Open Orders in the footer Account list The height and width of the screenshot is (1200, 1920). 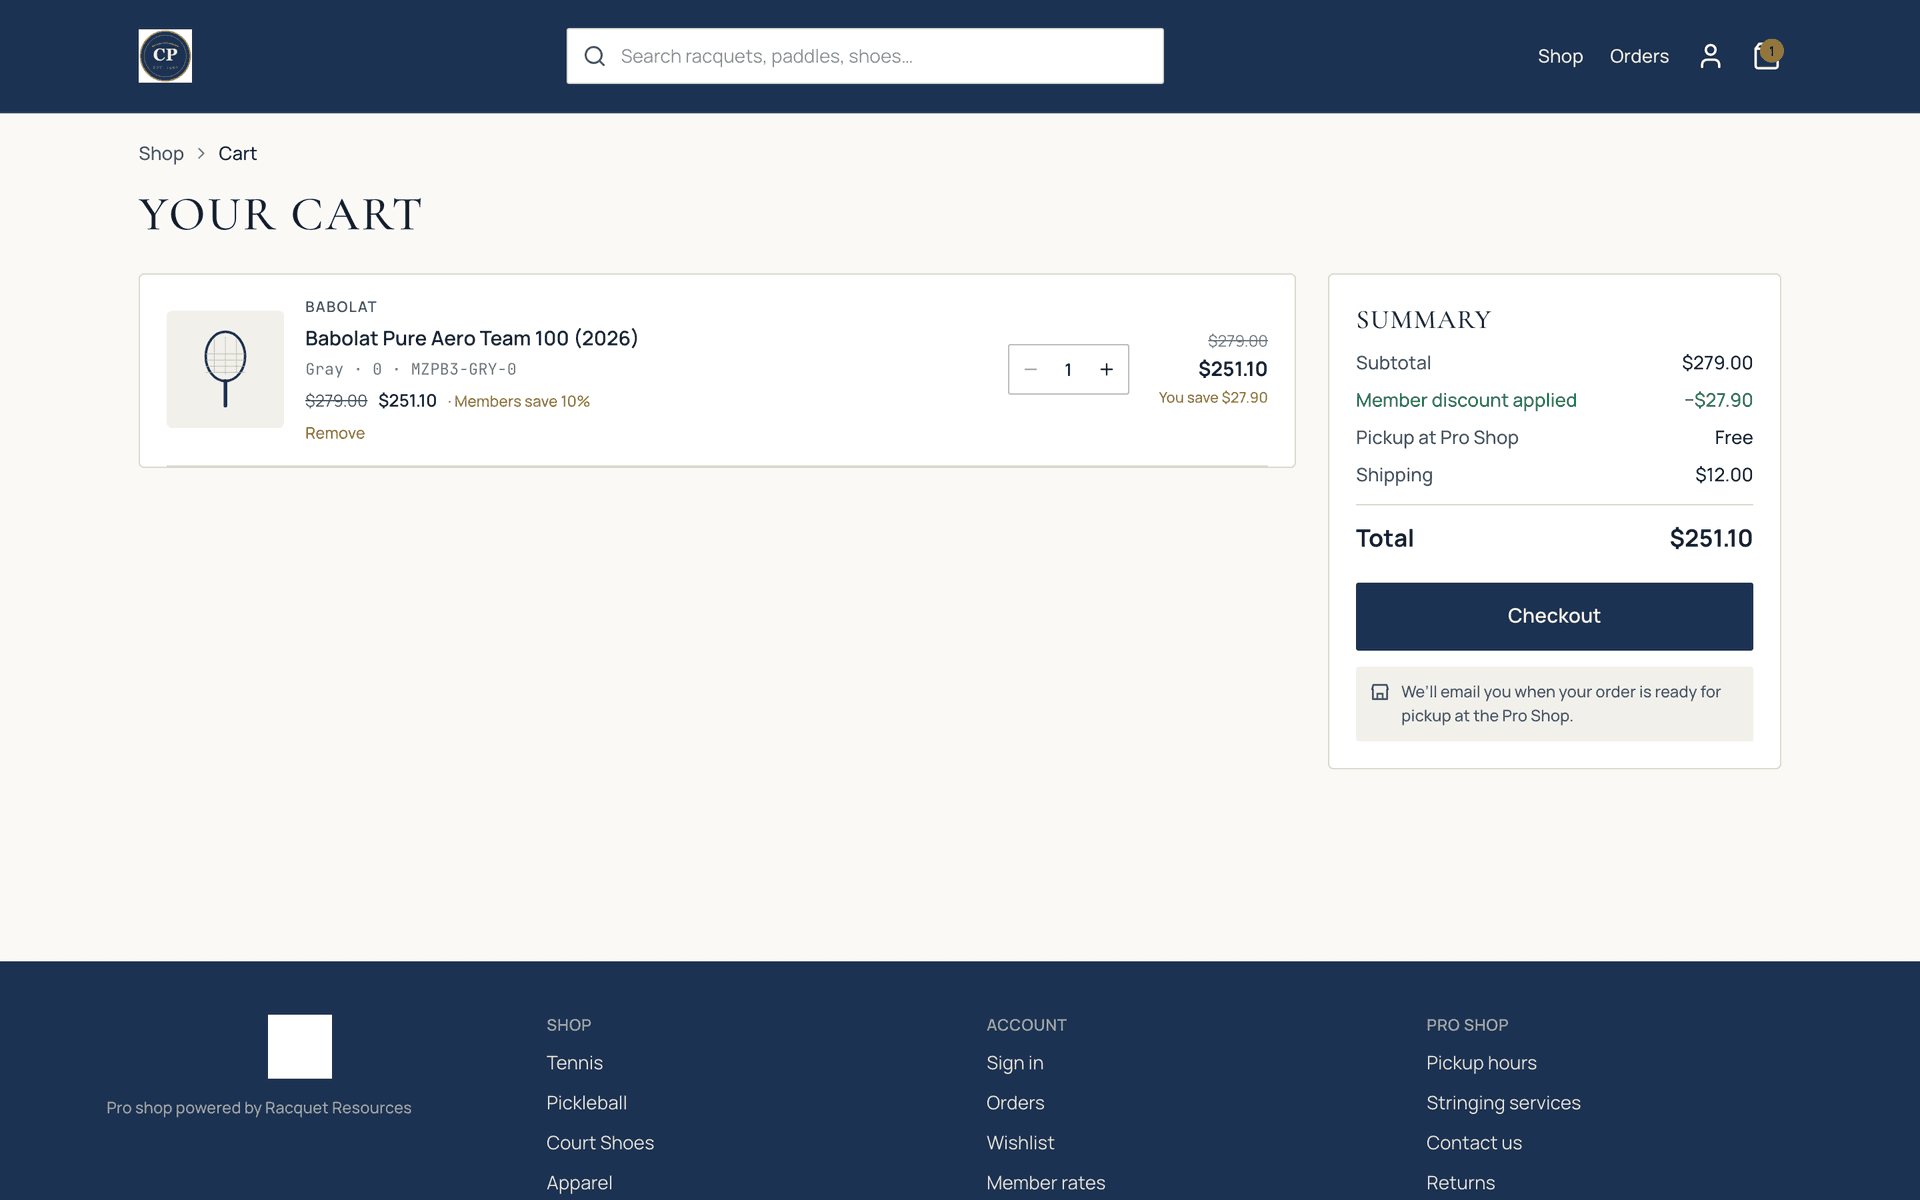(x=1015, y=1103)
